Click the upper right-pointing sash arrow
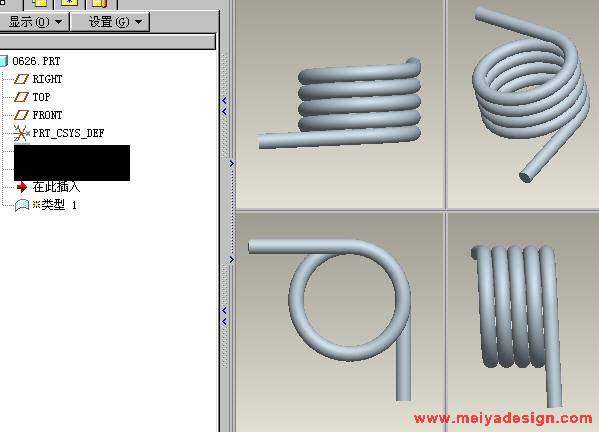 pos(232,163)
